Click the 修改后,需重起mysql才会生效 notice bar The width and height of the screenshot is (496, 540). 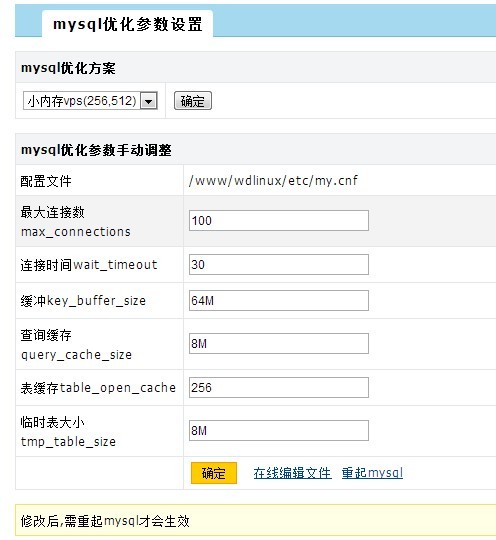pos(256,520)
